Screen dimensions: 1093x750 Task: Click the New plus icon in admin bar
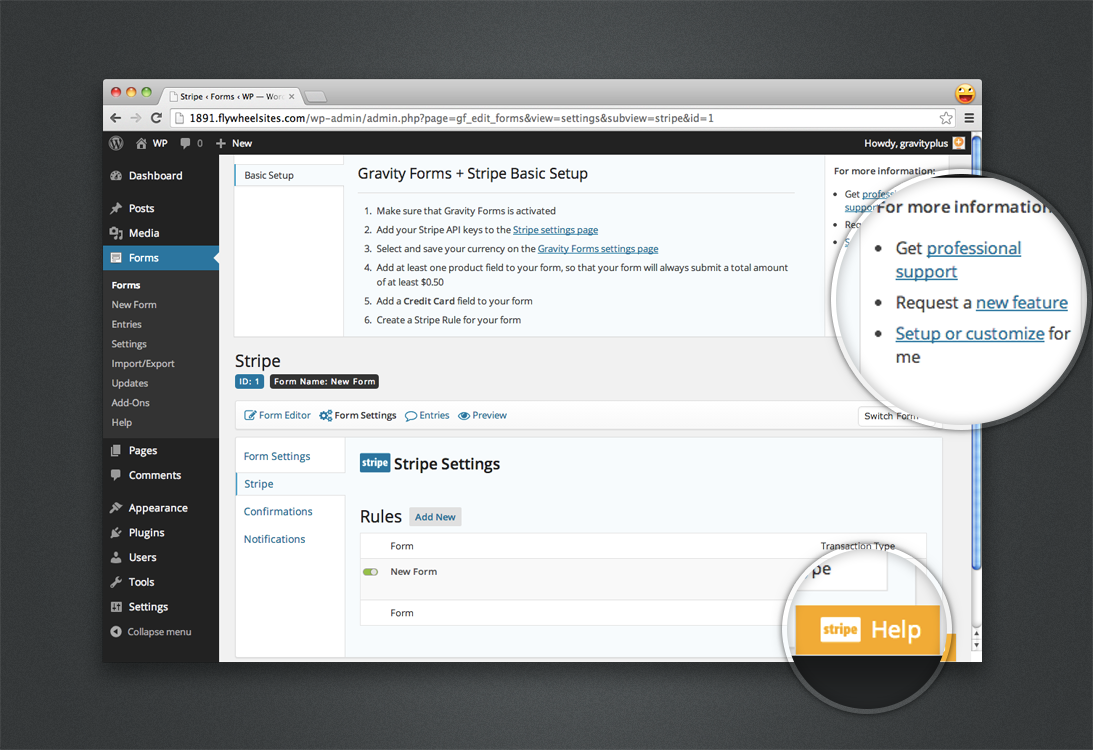click(221, 143)
